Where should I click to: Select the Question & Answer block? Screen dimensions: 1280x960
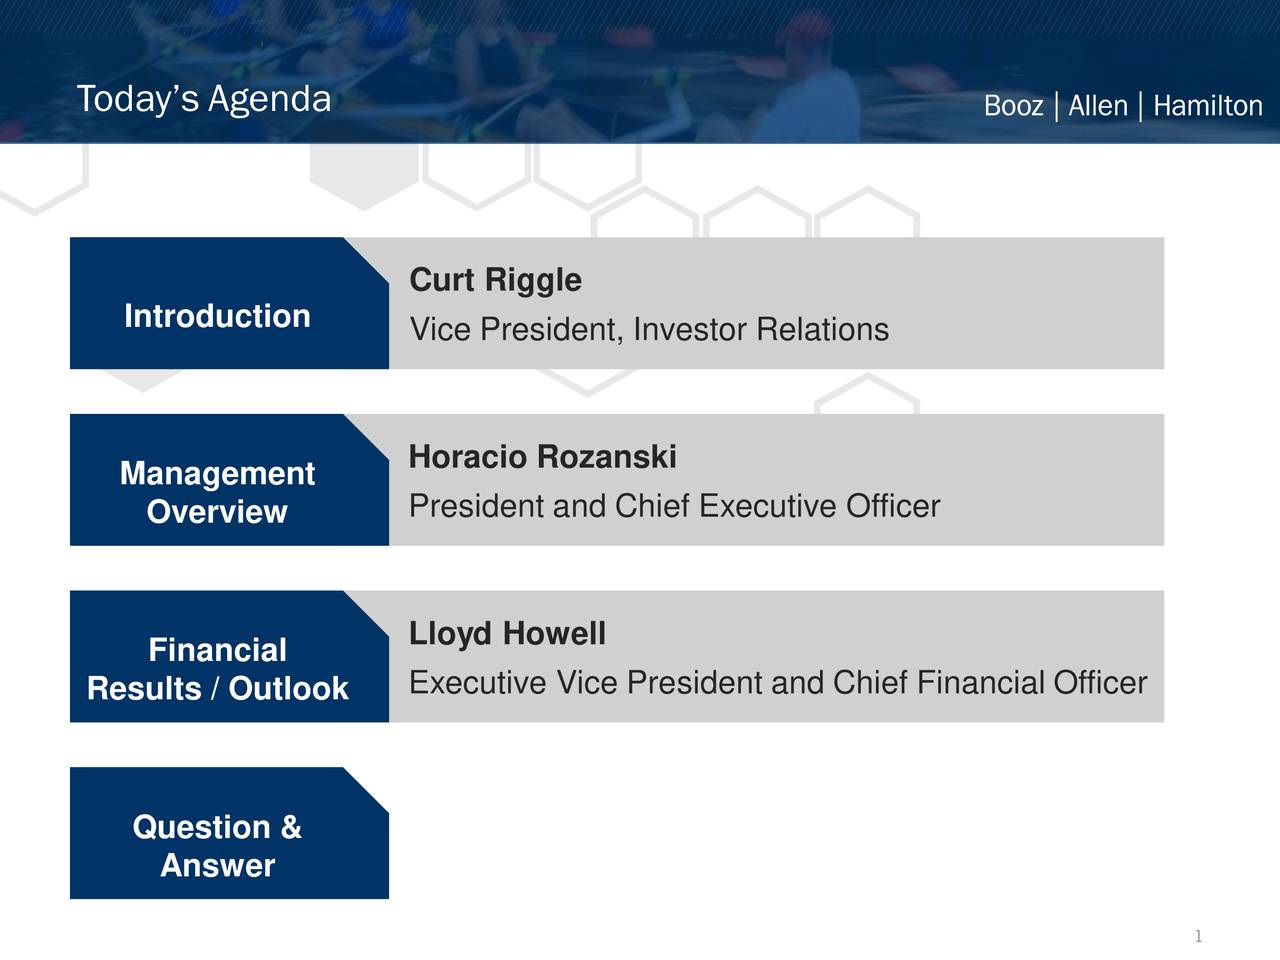click(x=229, y=833)
